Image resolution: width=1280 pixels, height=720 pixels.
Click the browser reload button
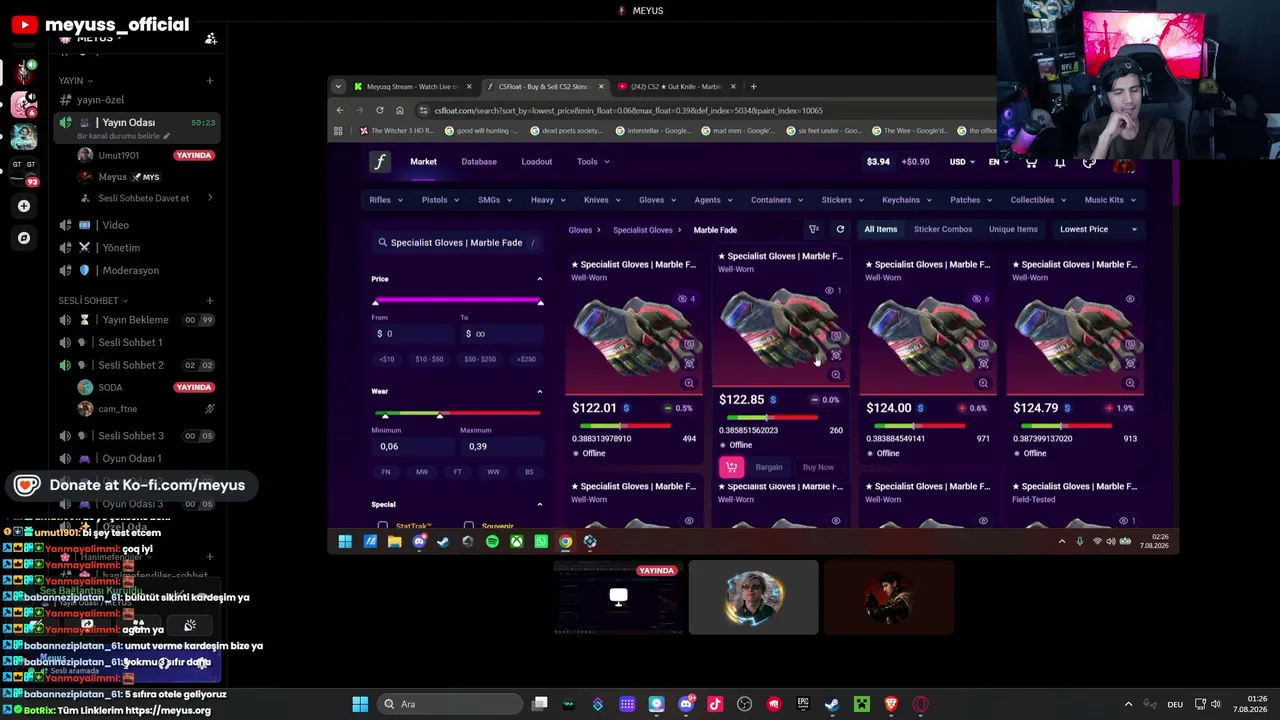coord(380,110)
